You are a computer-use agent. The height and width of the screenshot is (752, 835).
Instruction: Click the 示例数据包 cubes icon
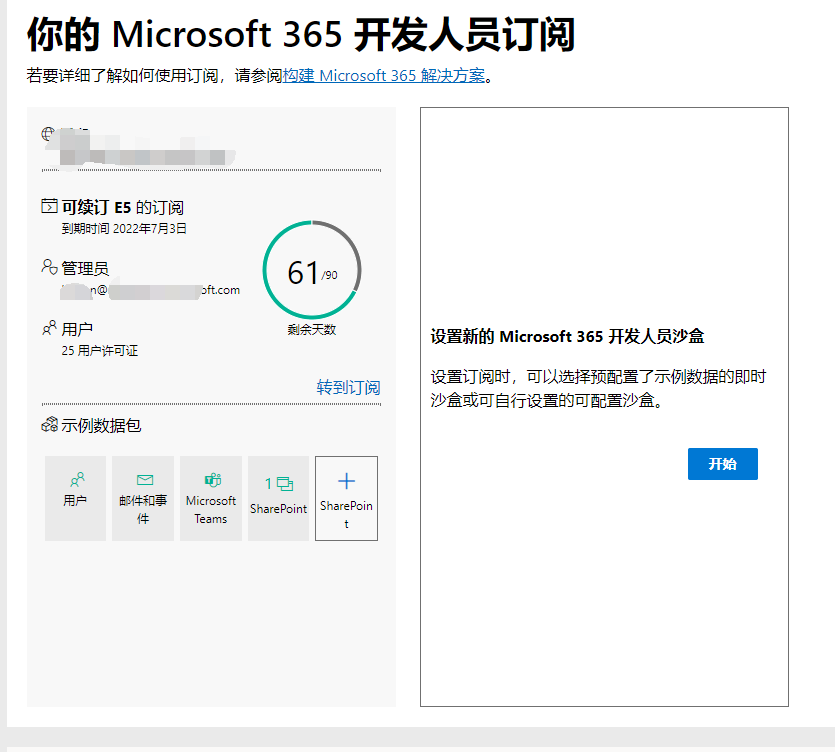coord(49,425)
